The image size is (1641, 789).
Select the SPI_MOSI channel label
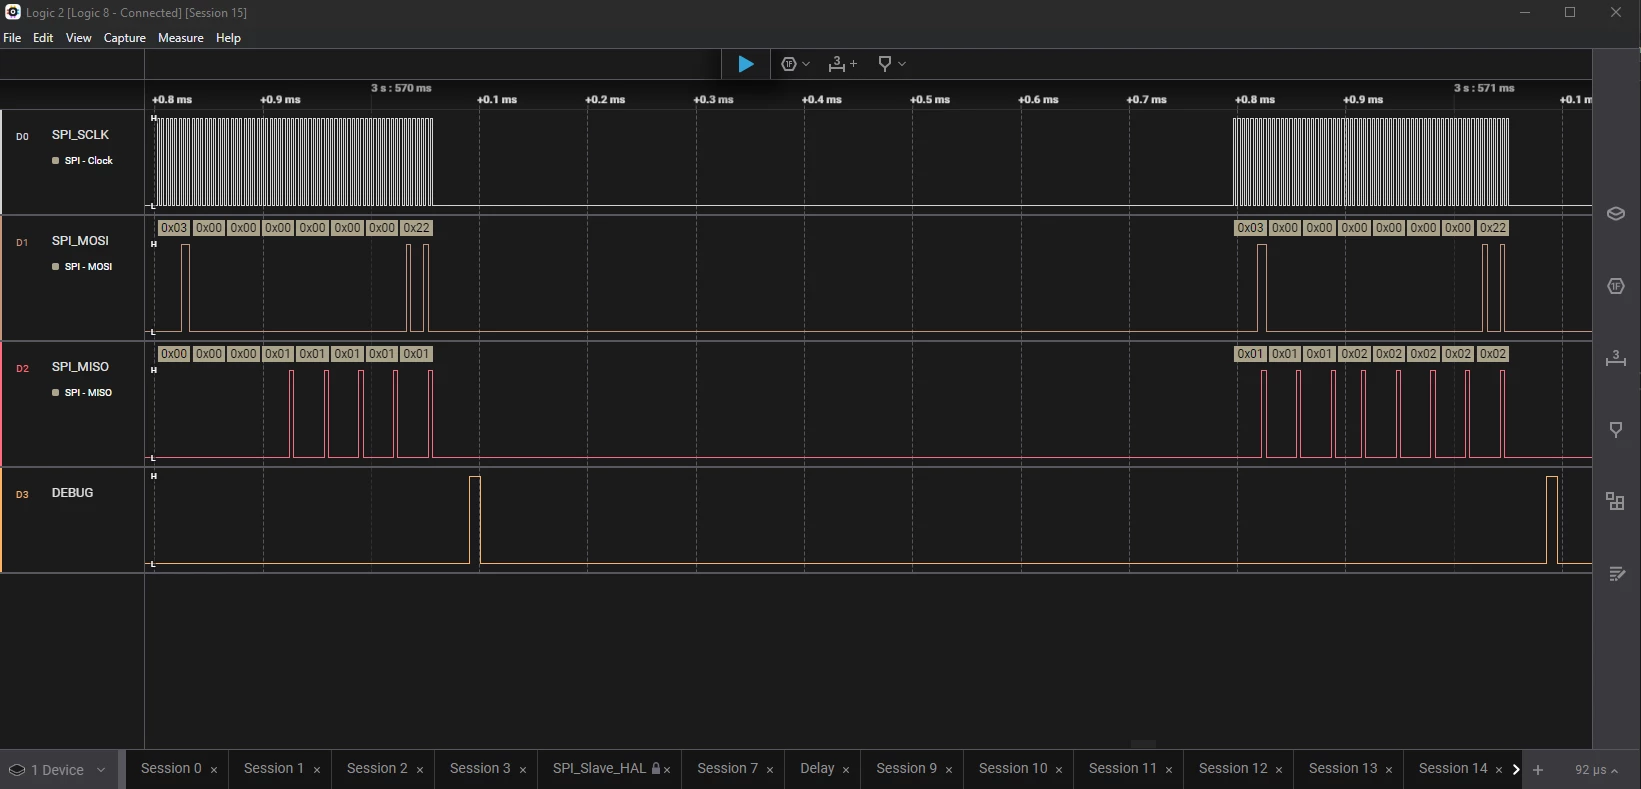tap(80, 241)
